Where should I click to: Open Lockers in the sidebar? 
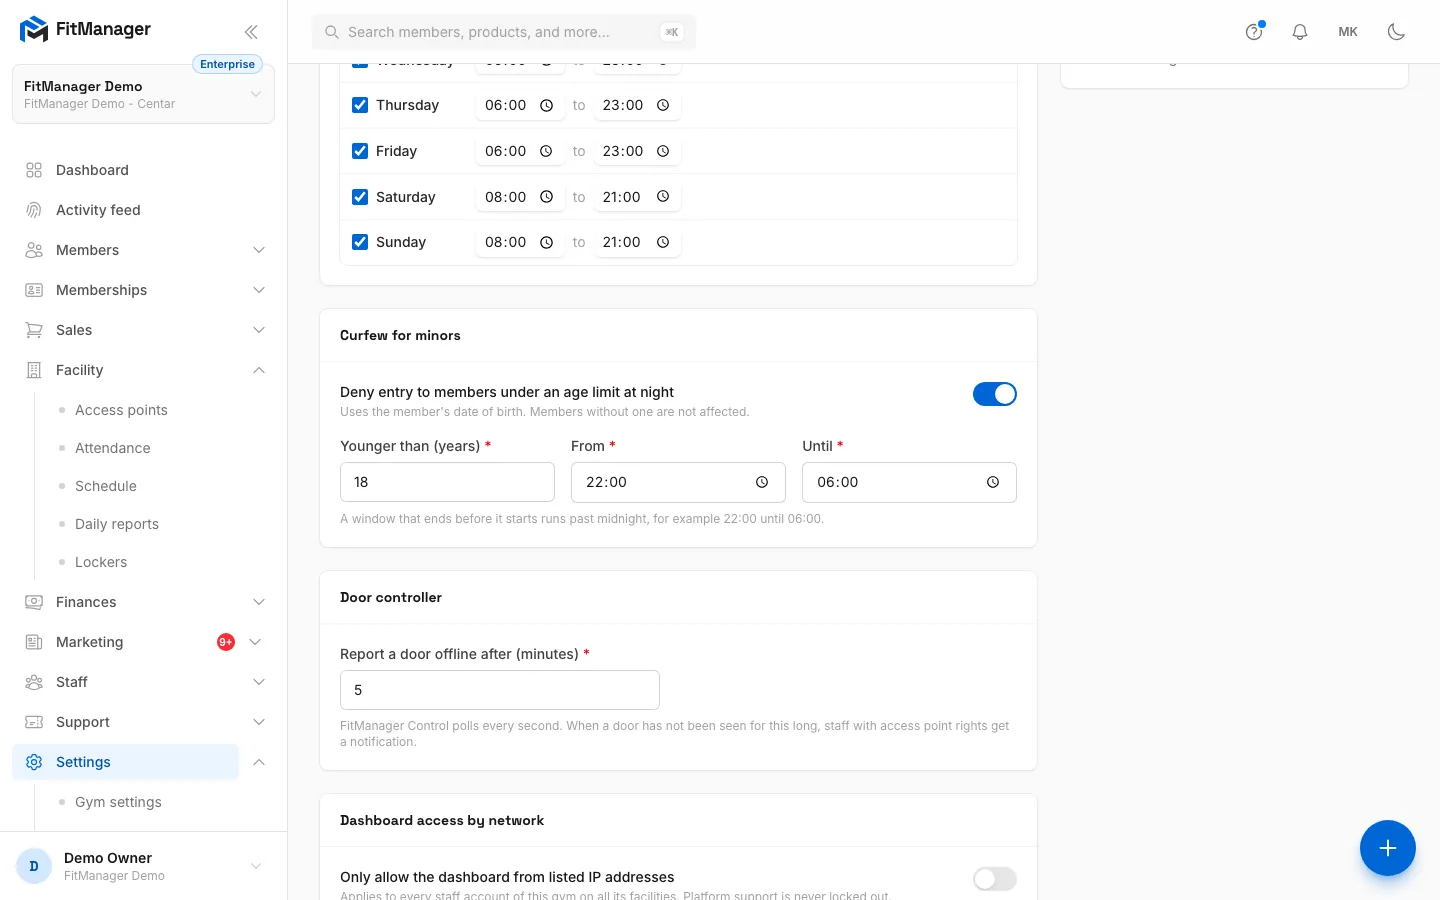(x=101, y=562)
